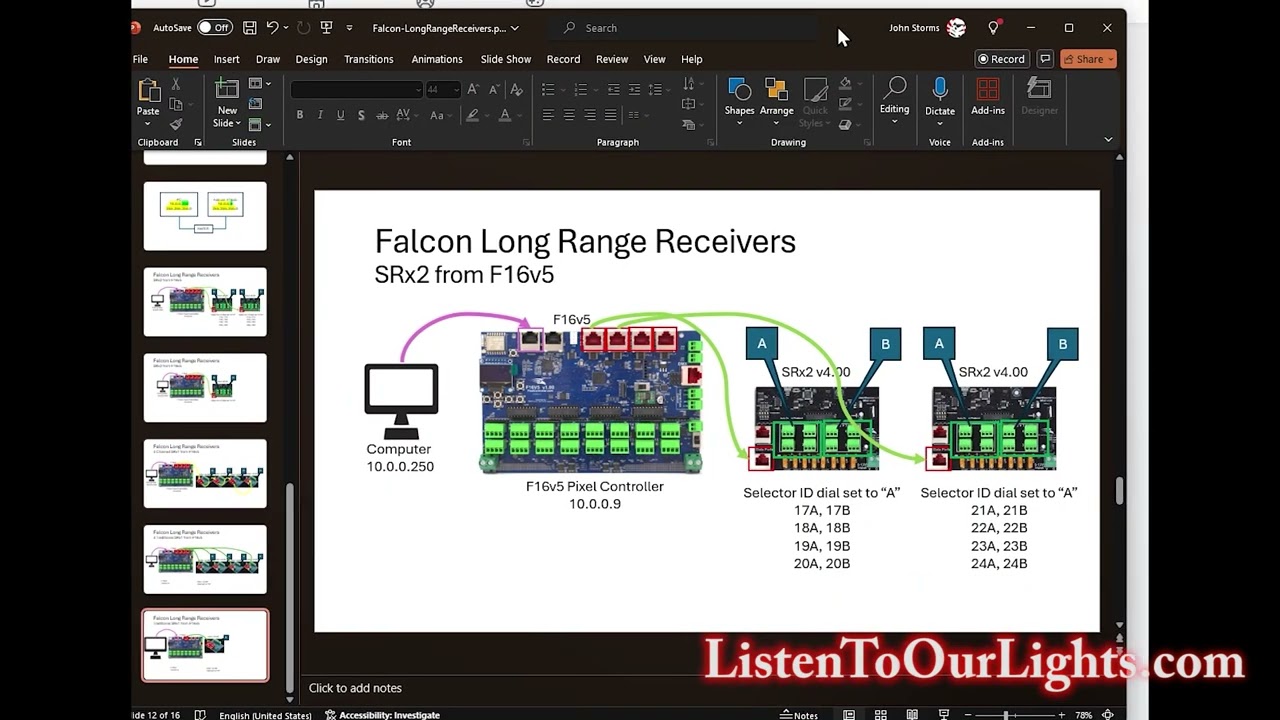
Task: Click the John Storms account name
Action: [914, 28]
